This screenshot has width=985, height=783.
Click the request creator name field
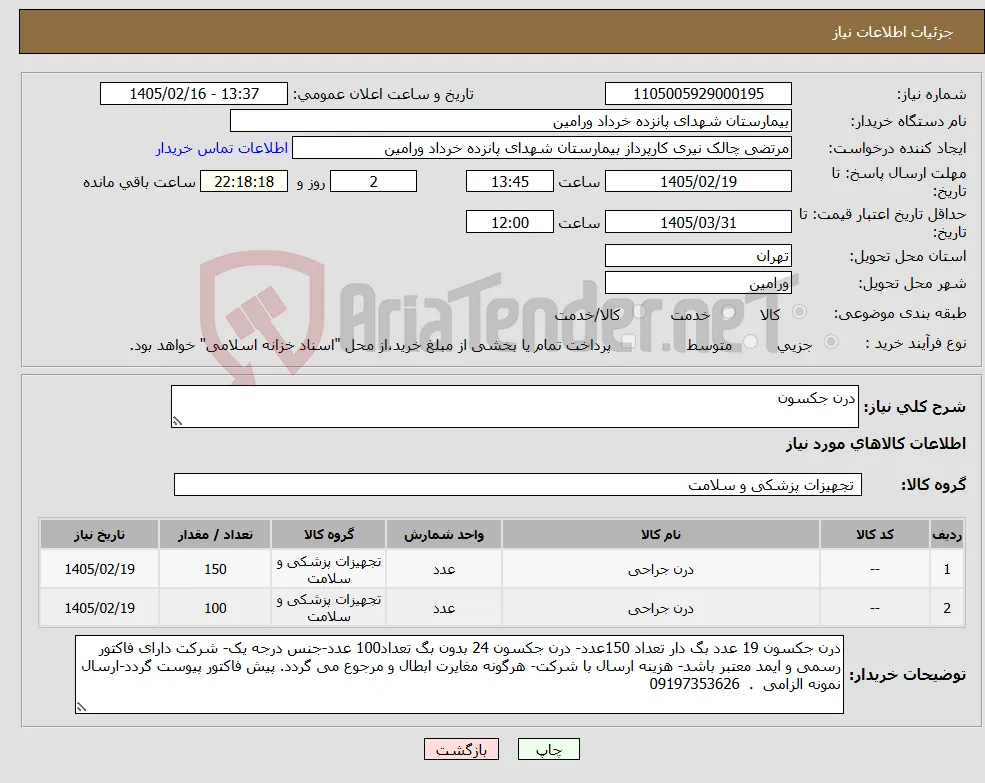click(541, 148)
